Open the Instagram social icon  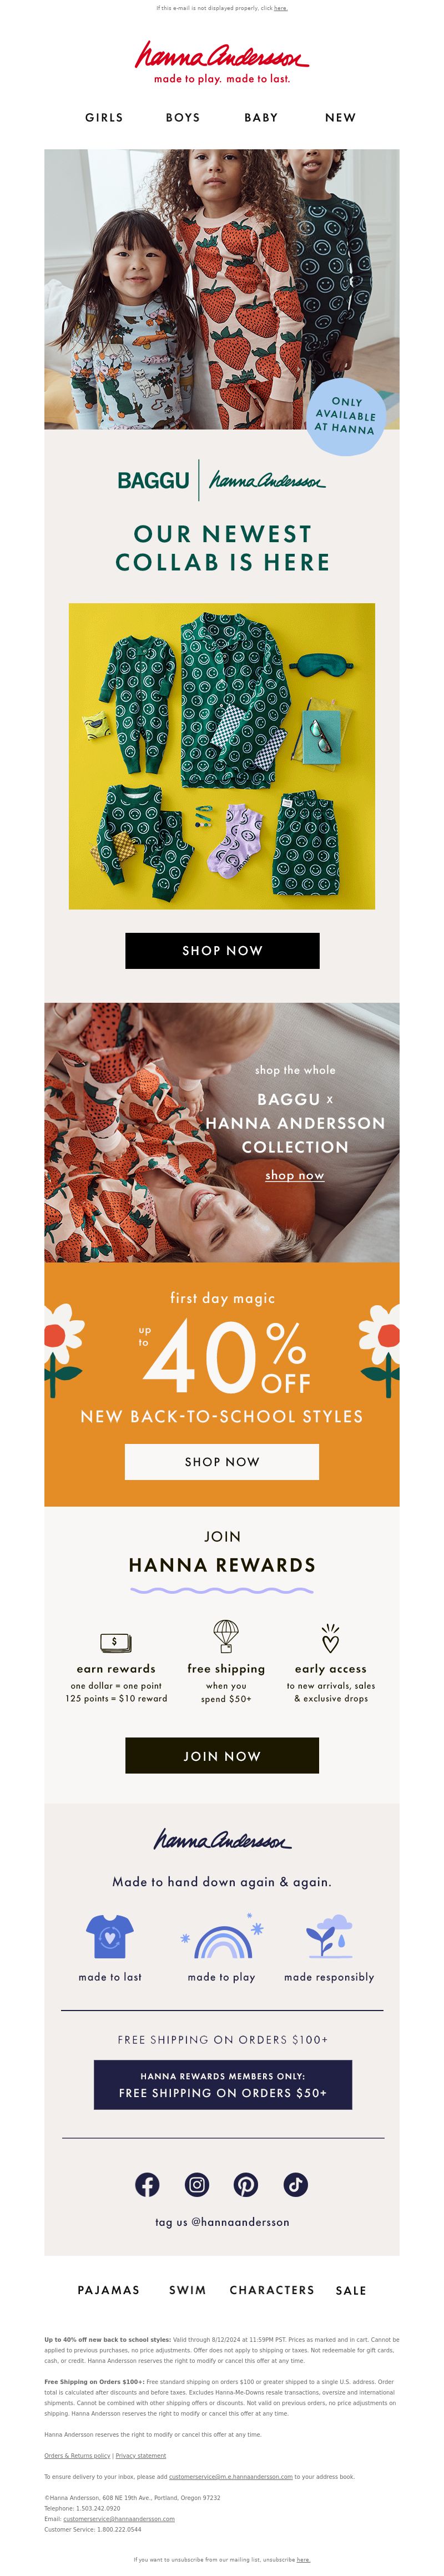[x=197, y=2185]
